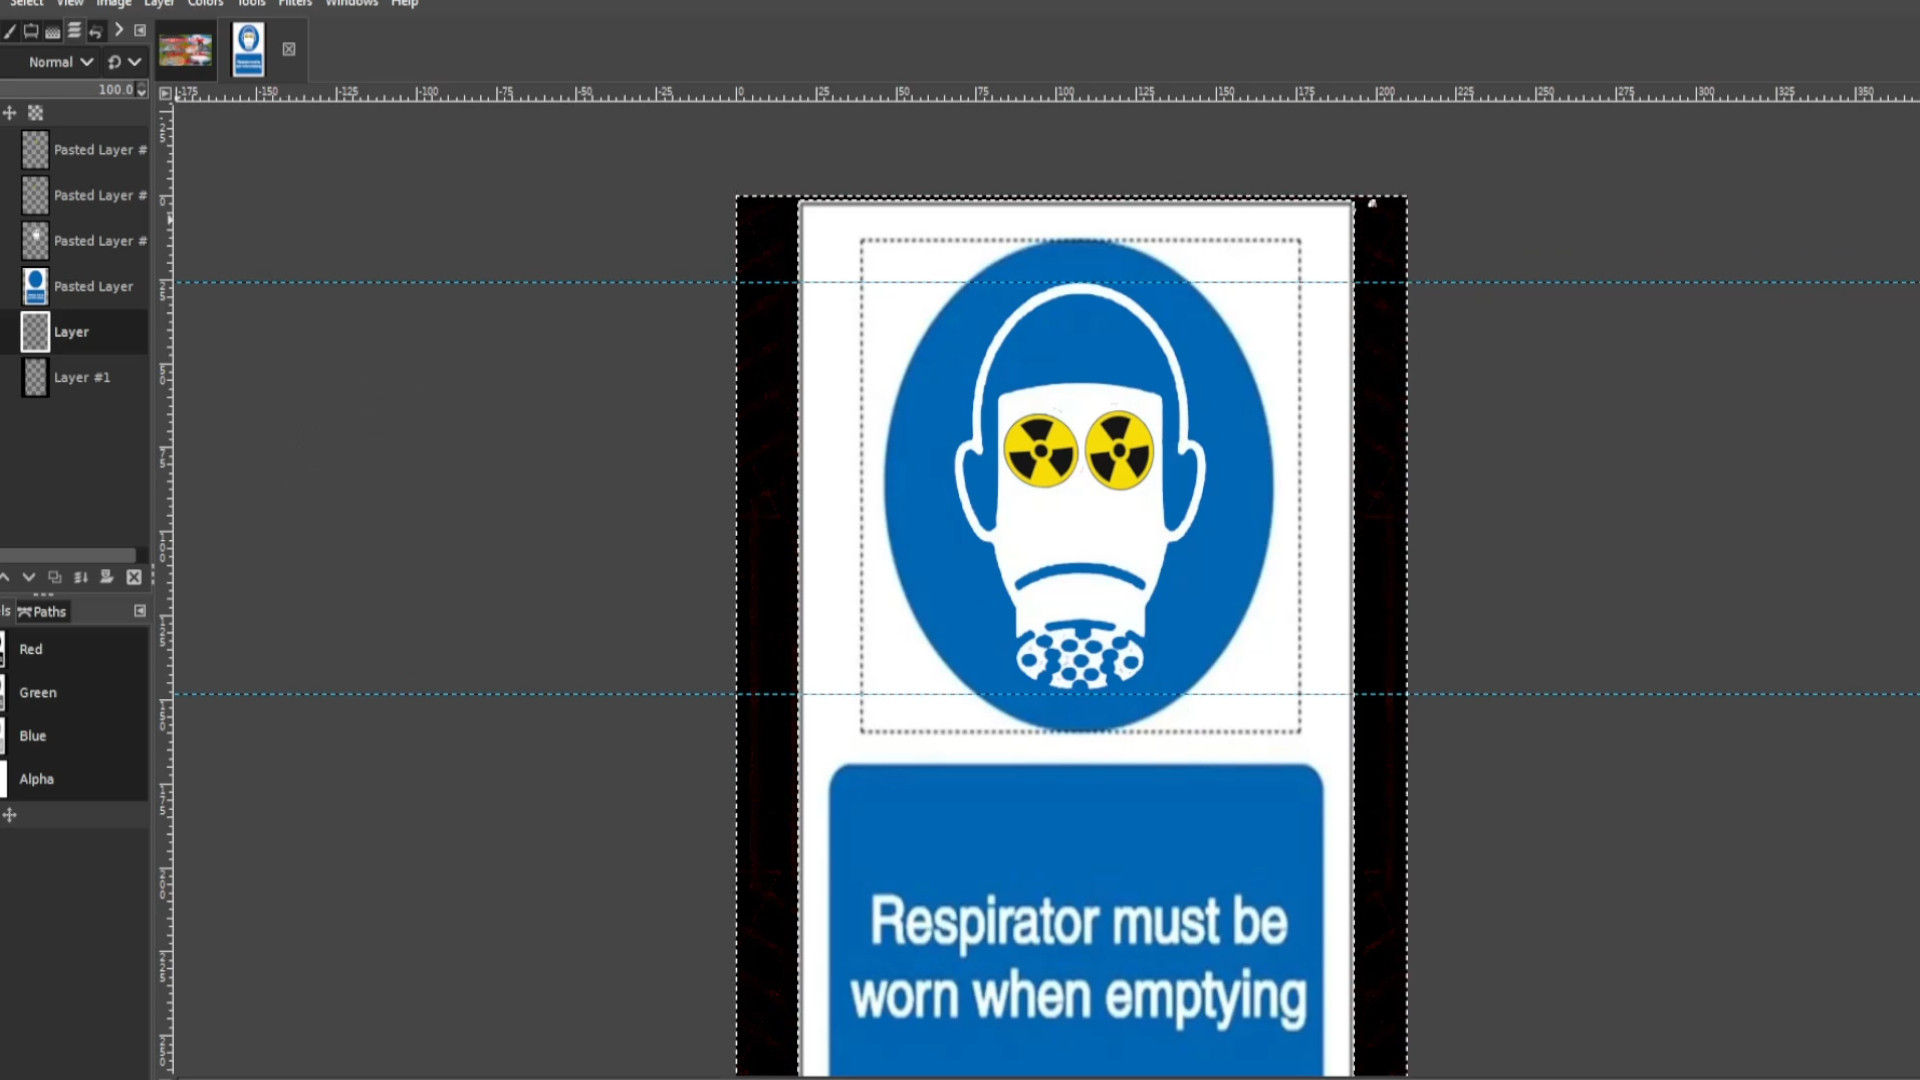Click the layers list horizontal scrollbar
This screenshot has height=1080, width=1920.
(x=68, y=555)
